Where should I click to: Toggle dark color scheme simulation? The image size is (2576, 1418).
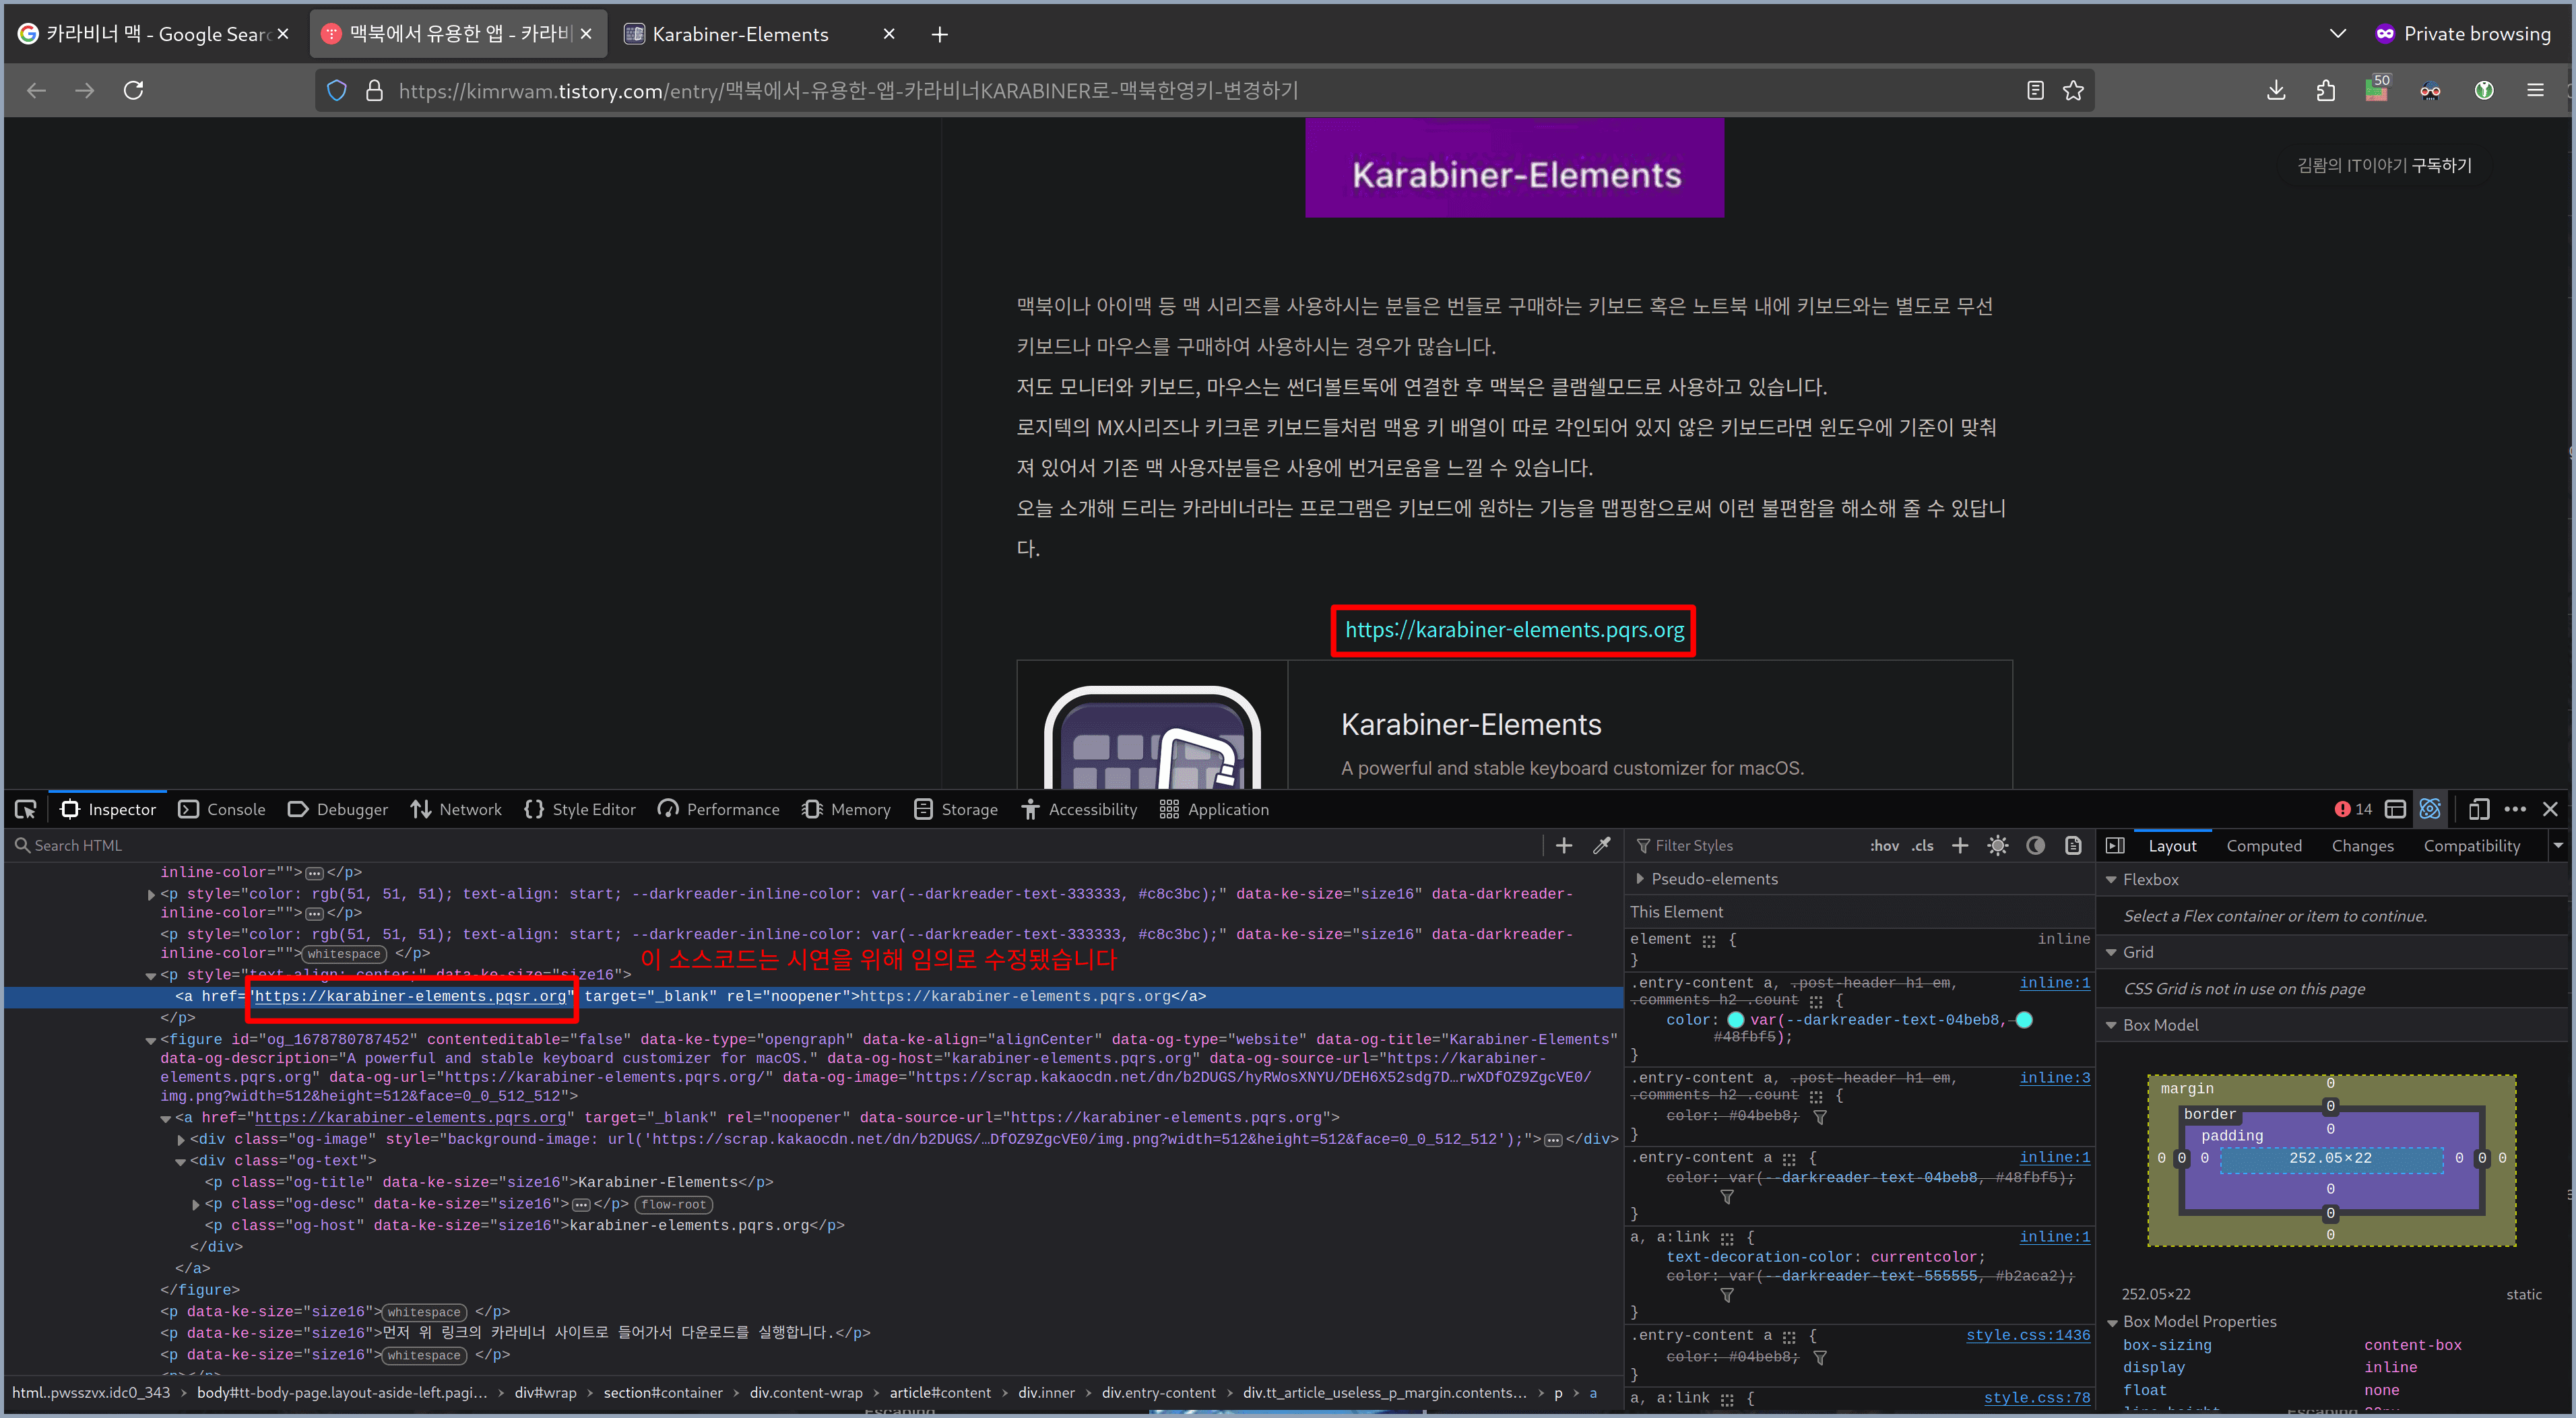pos(2035,845)
